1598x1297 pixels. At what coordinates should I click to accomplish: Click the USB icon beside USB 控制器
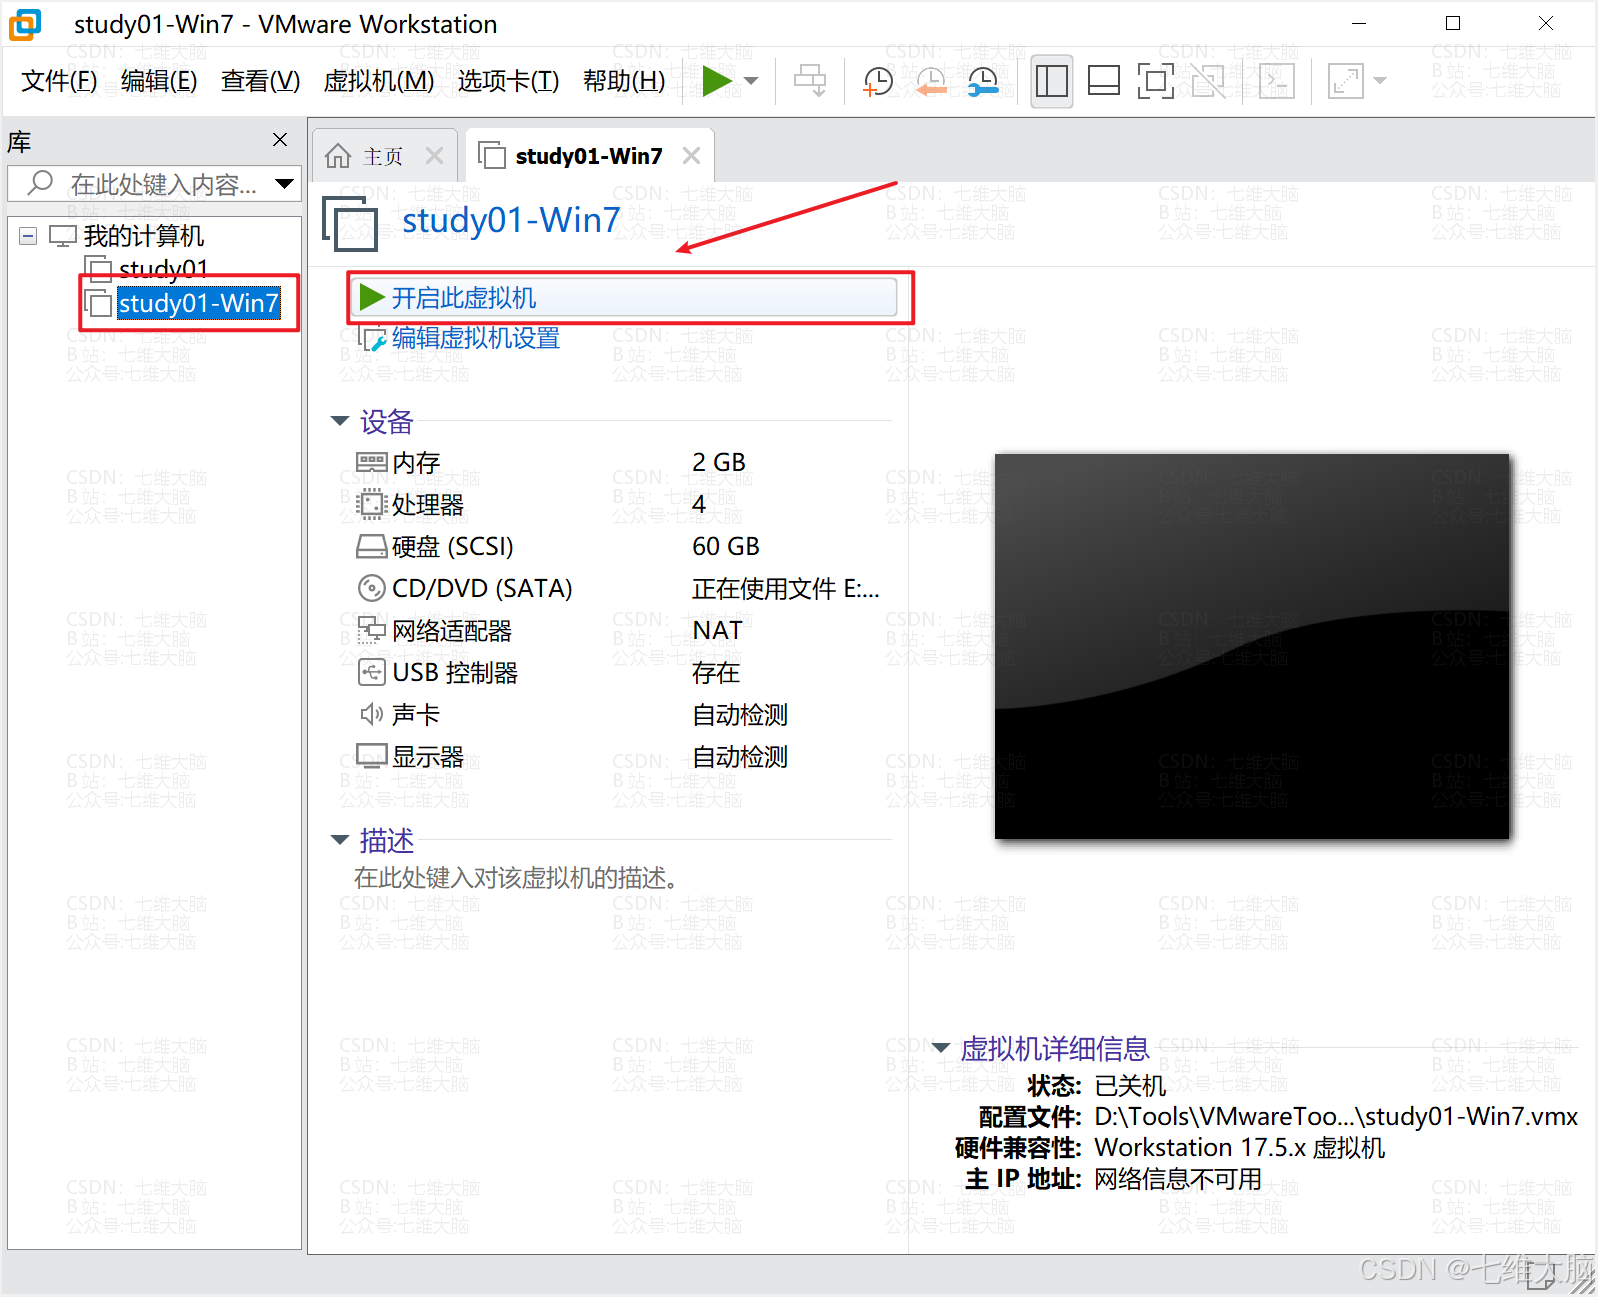(371, 672)
